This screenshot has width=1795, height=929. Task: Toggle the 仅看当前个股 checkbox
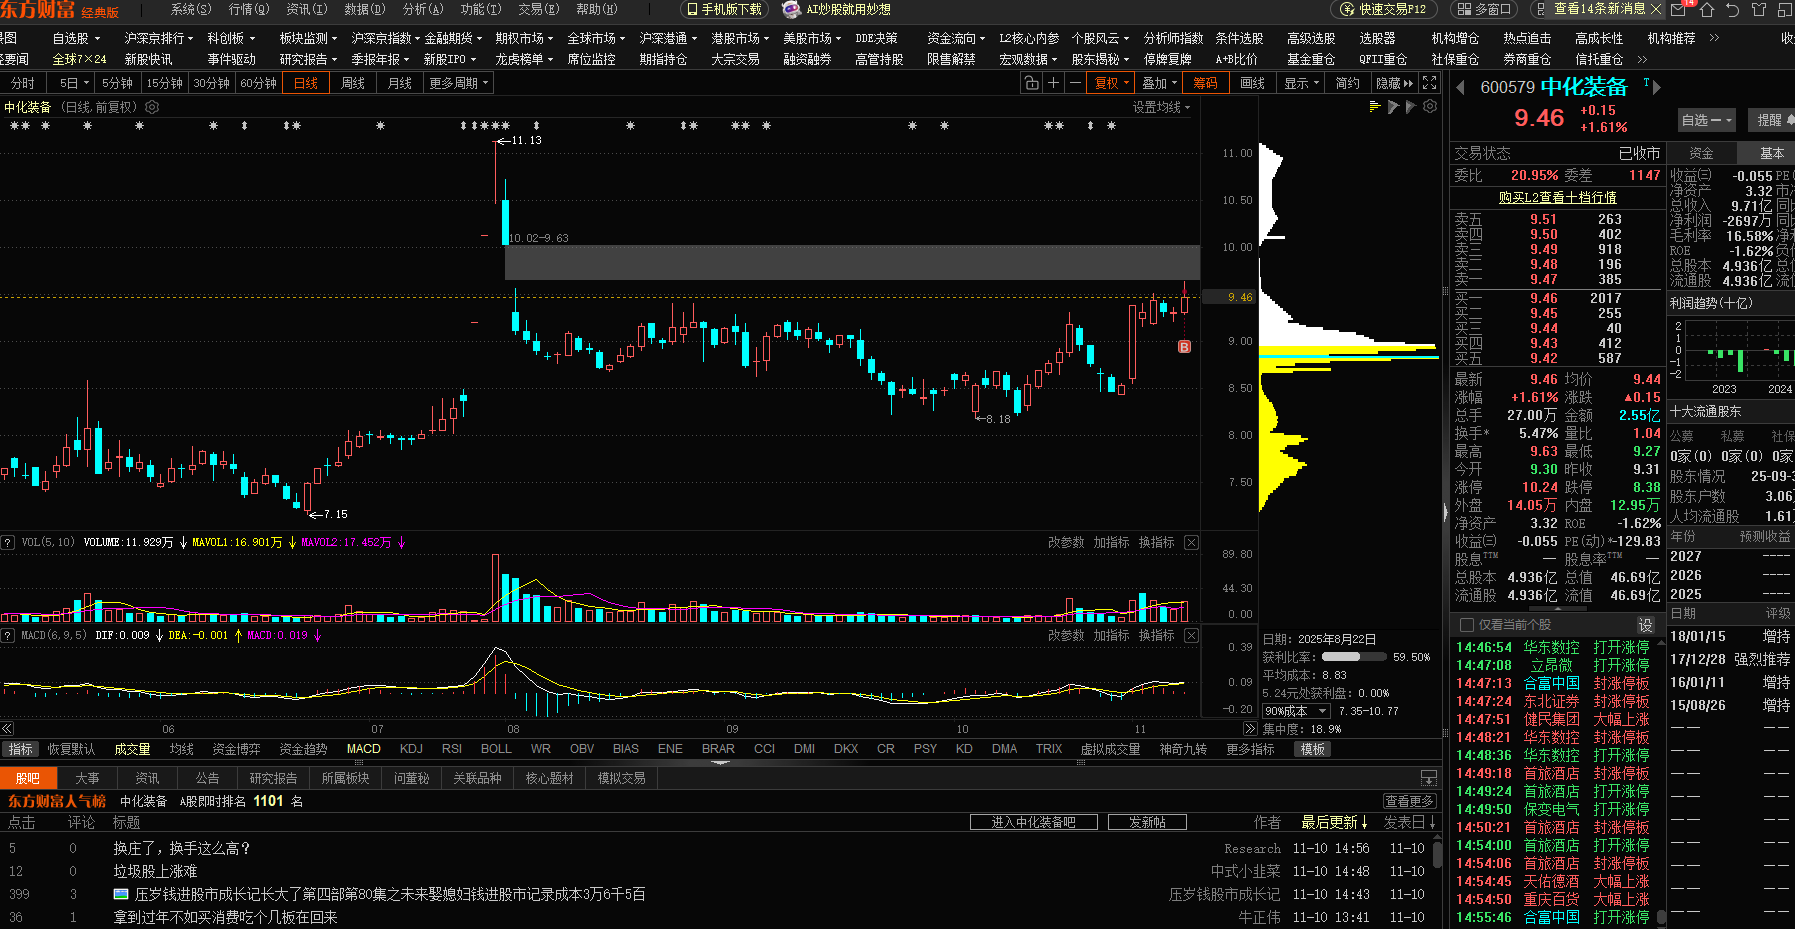(x=1467, y=625)
